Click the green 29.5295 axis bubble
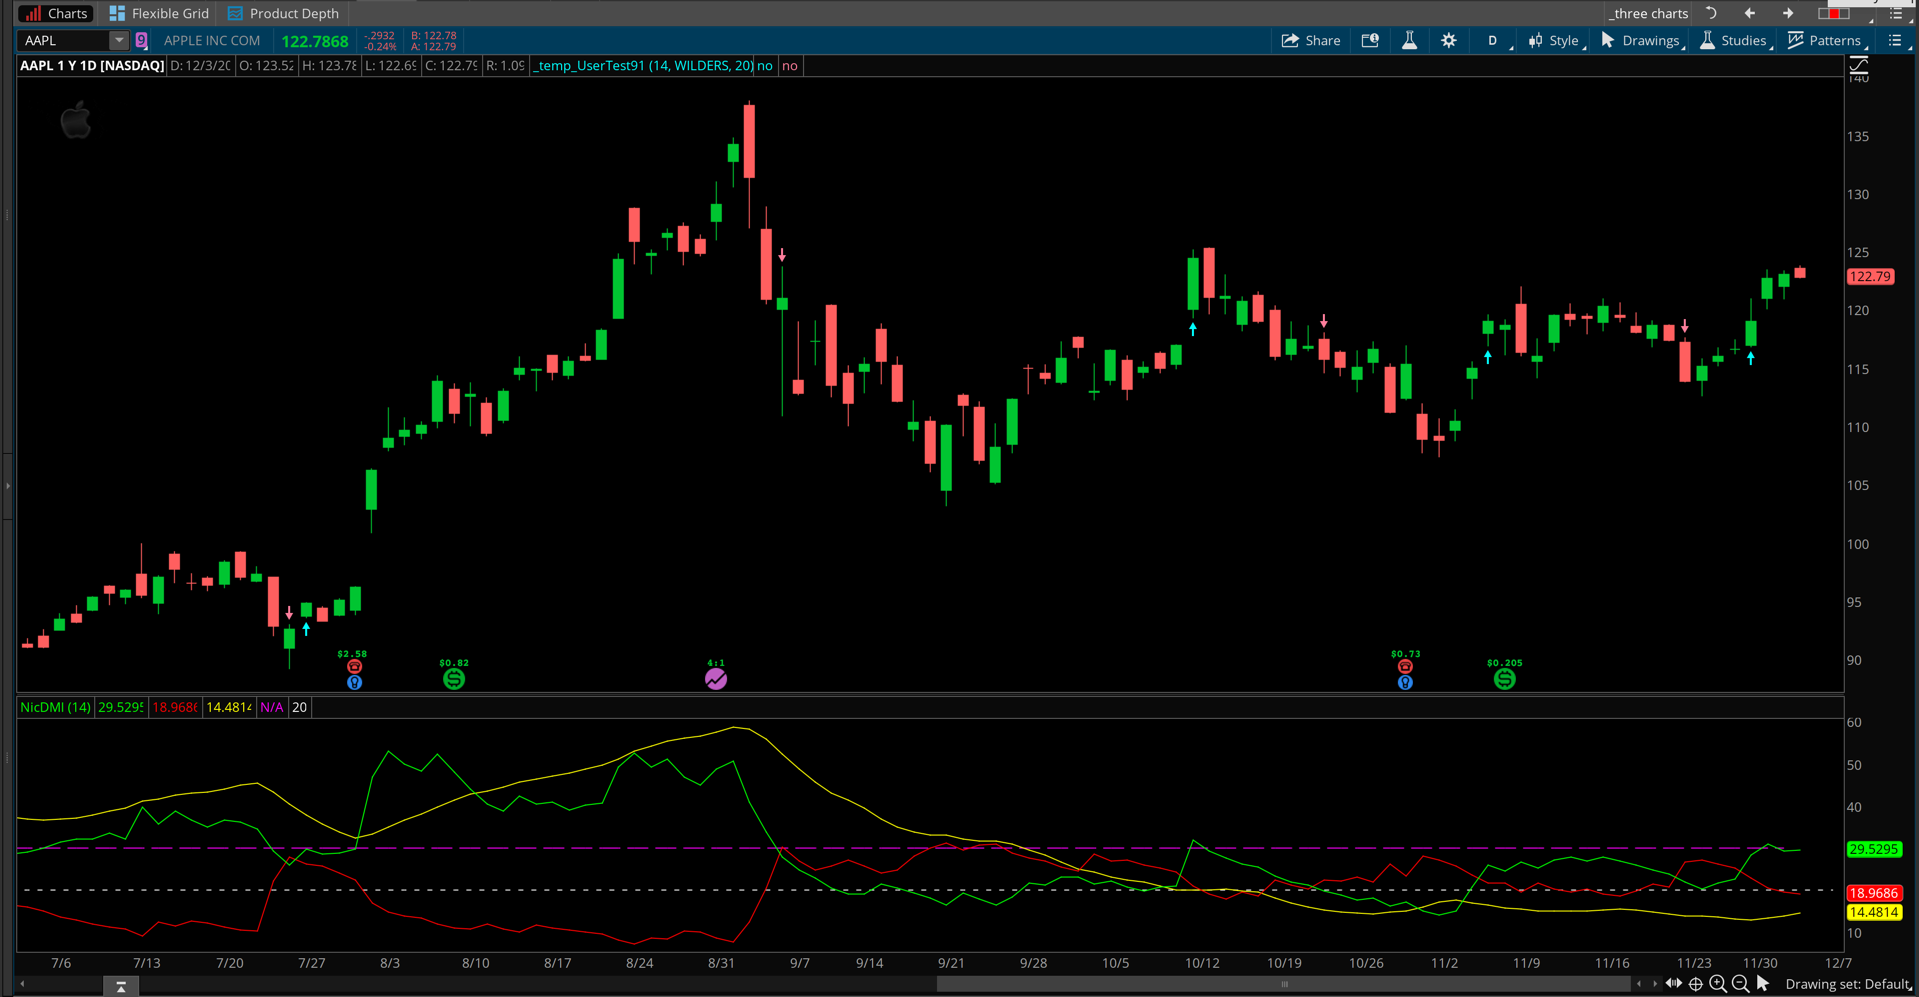 [x=1873, y=849]
